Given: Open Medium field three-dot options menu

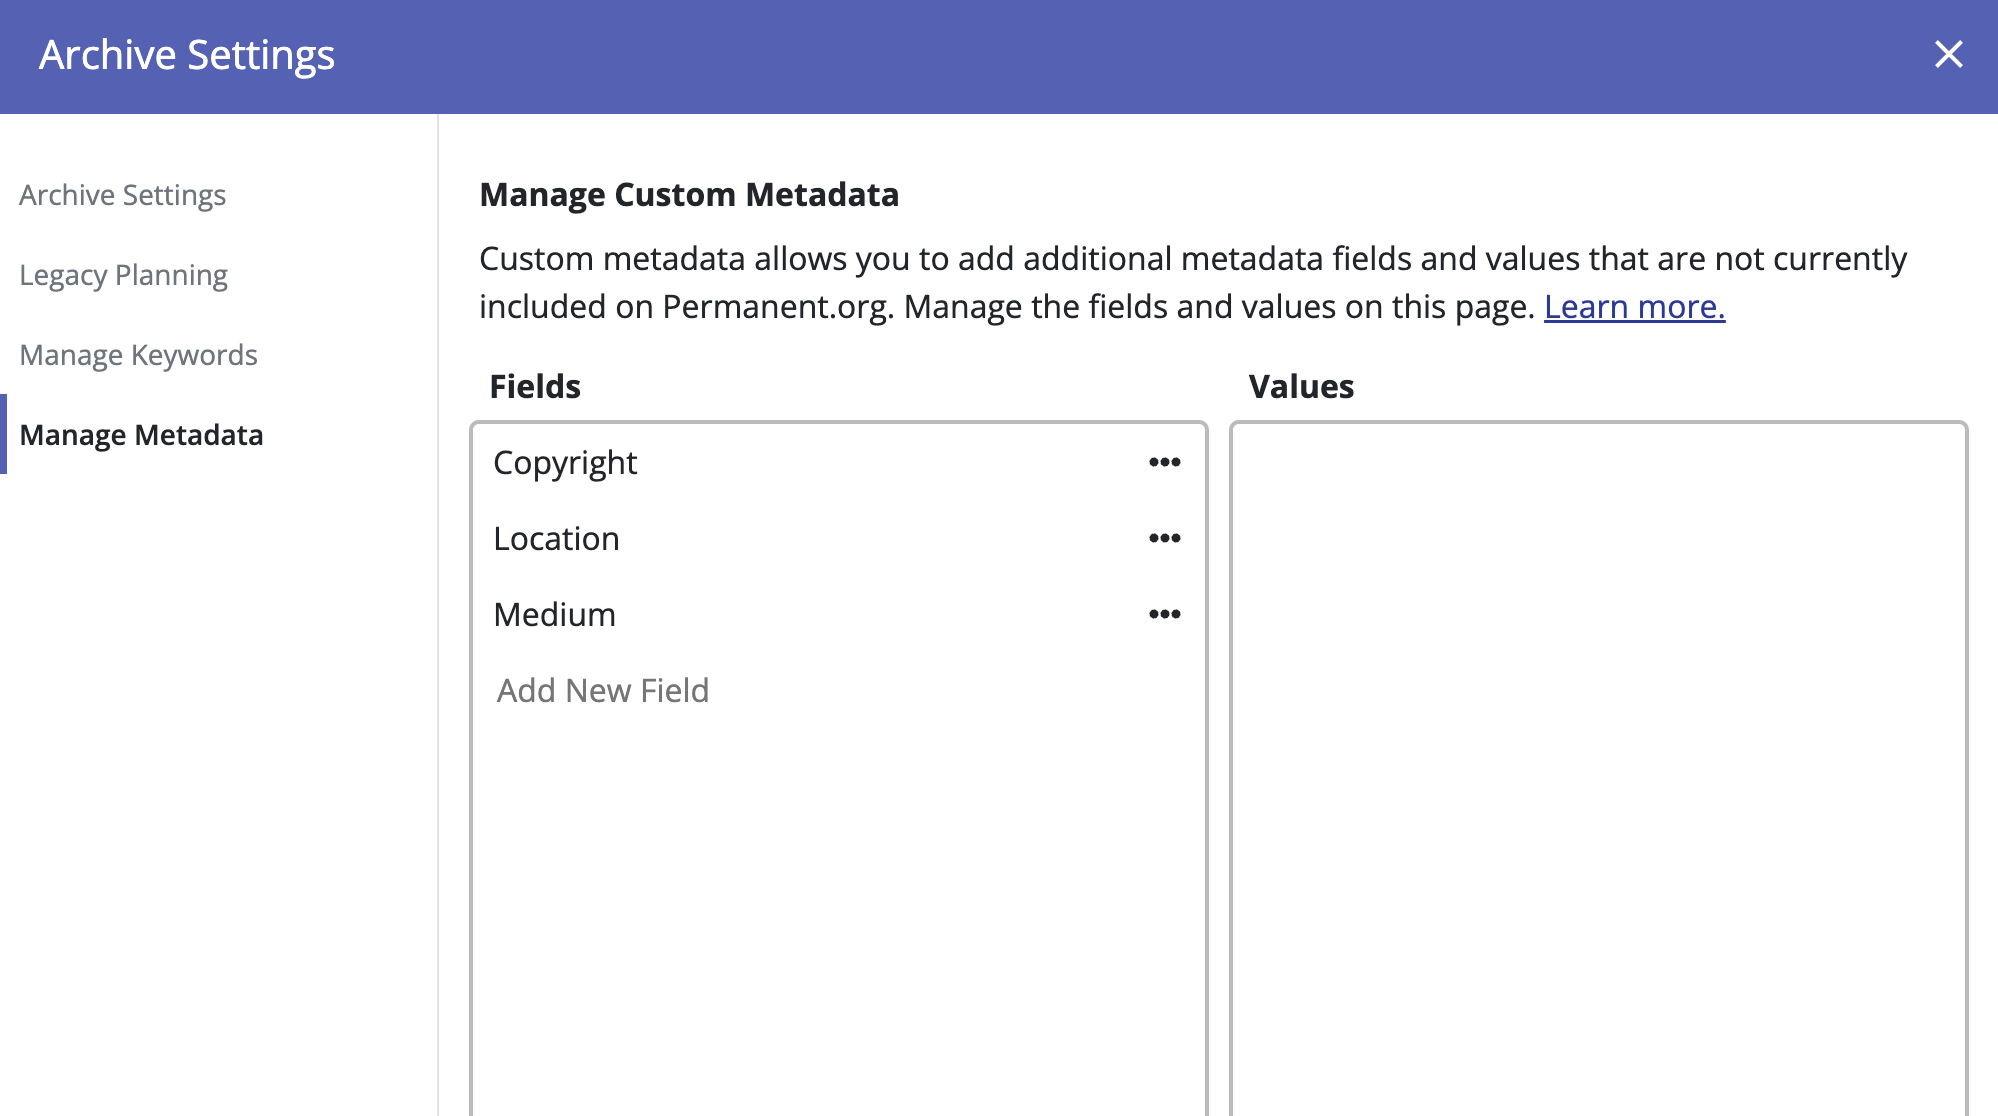Looking at the screenshot, I should click(1164, 614).
